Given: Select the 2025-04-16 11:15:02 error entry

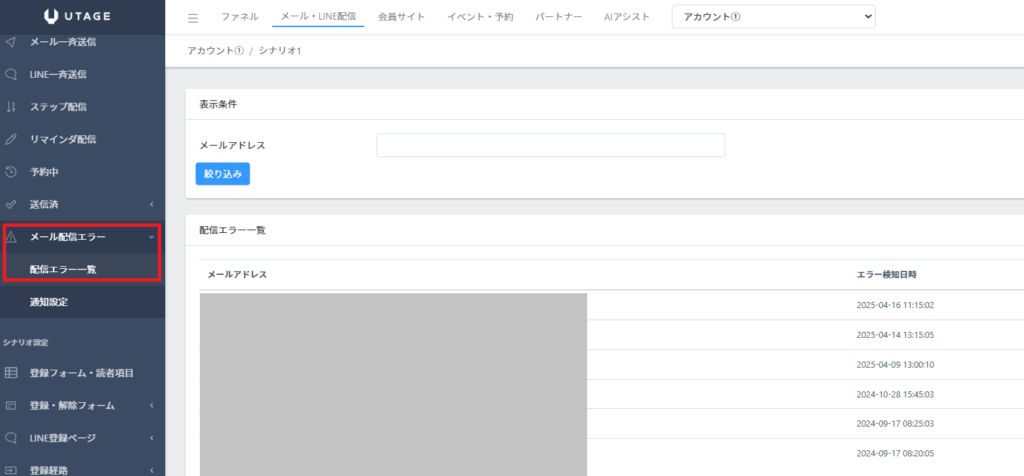Looking at the screenshot, I should [895, 305].
